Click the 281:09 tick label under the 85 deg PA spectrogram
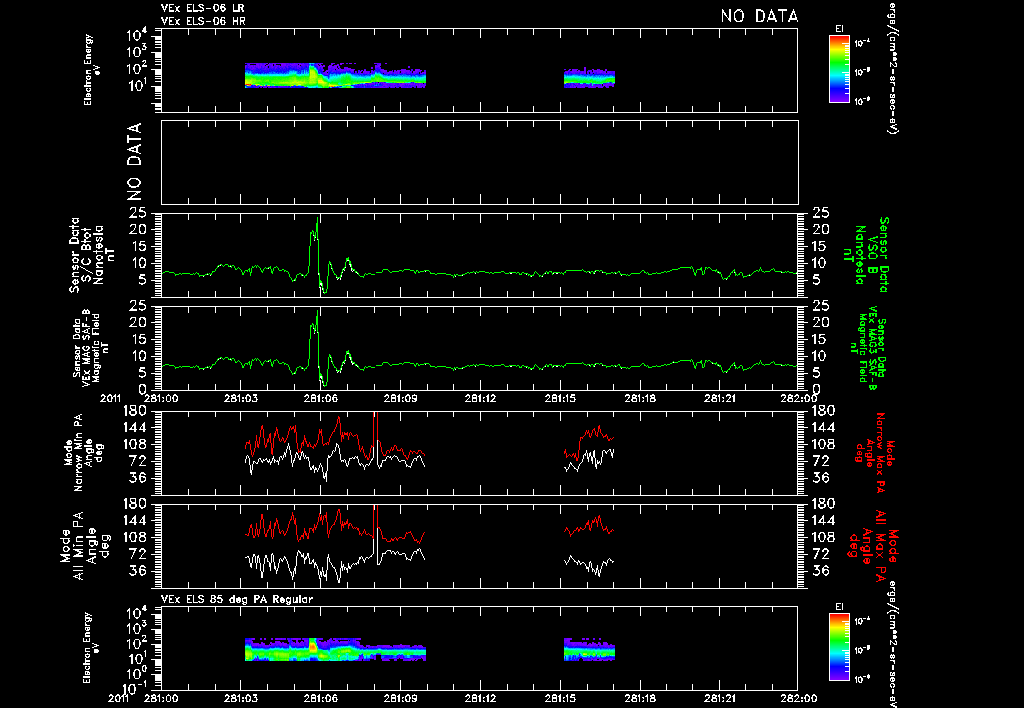 click(x=400, y=698)
